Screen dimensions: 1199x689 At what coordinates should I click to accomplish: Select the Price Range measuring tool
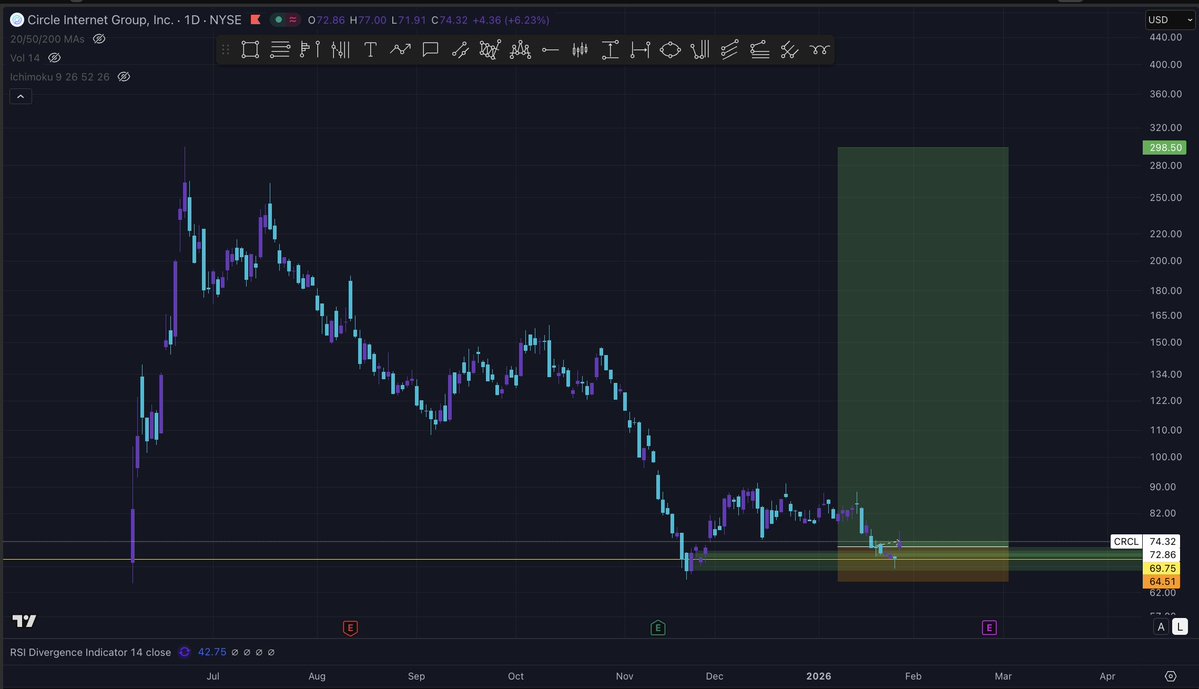tap(610, 50)
